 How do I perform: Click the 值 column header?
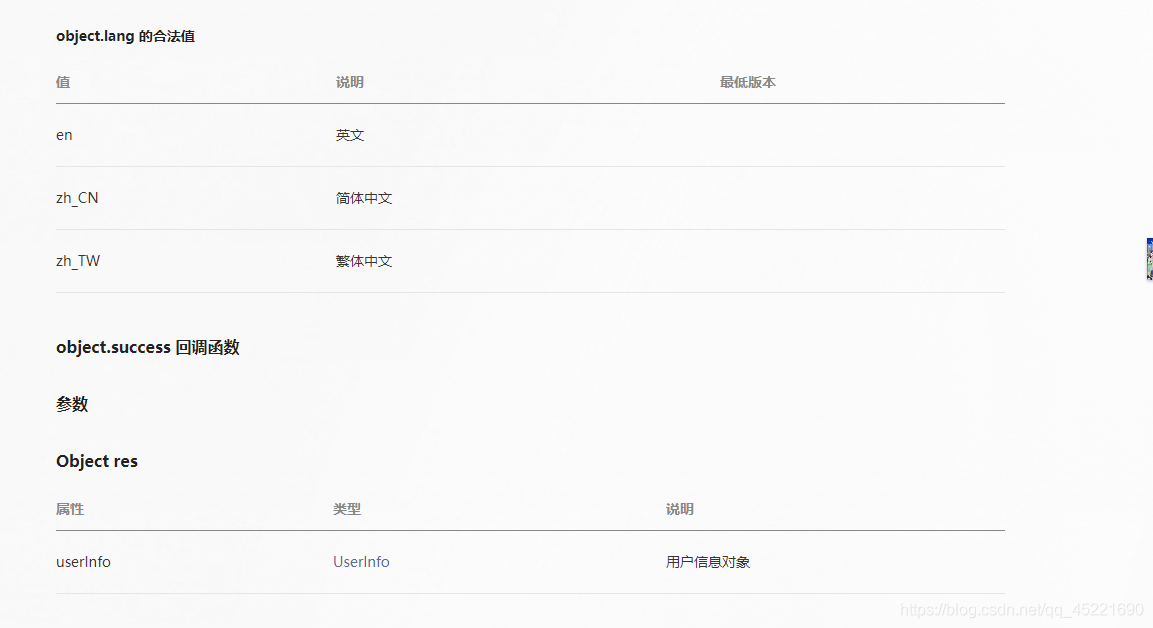click(x=62, y=82)
